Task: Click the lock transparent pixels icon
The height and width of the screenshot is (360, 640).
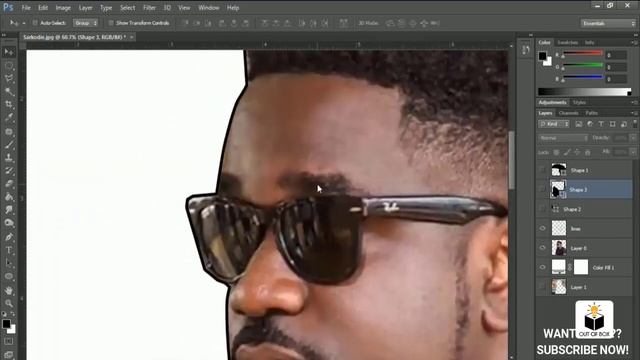Action: point(556,152)
